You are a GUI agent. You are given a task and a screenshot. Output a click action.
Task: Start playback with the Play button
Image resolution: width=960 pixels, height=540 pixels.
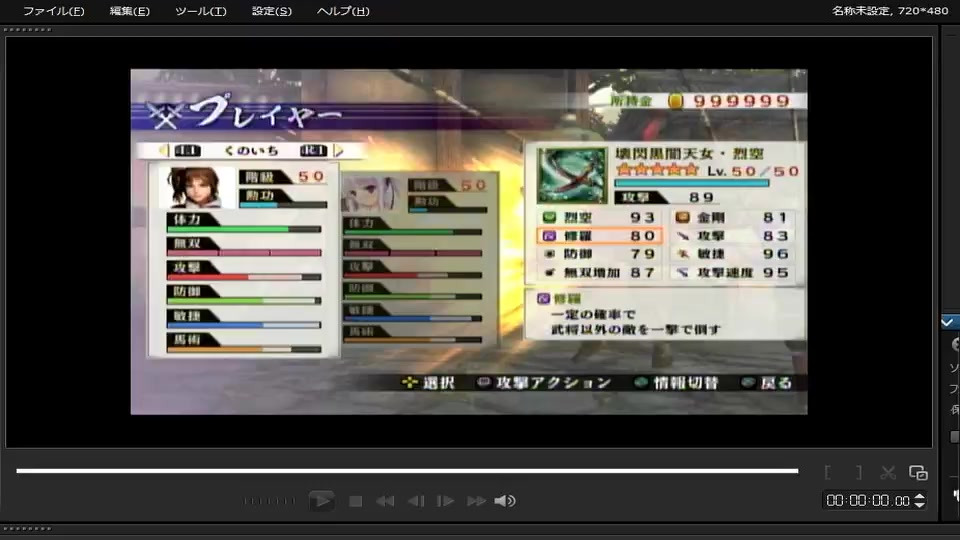(321, 501)
